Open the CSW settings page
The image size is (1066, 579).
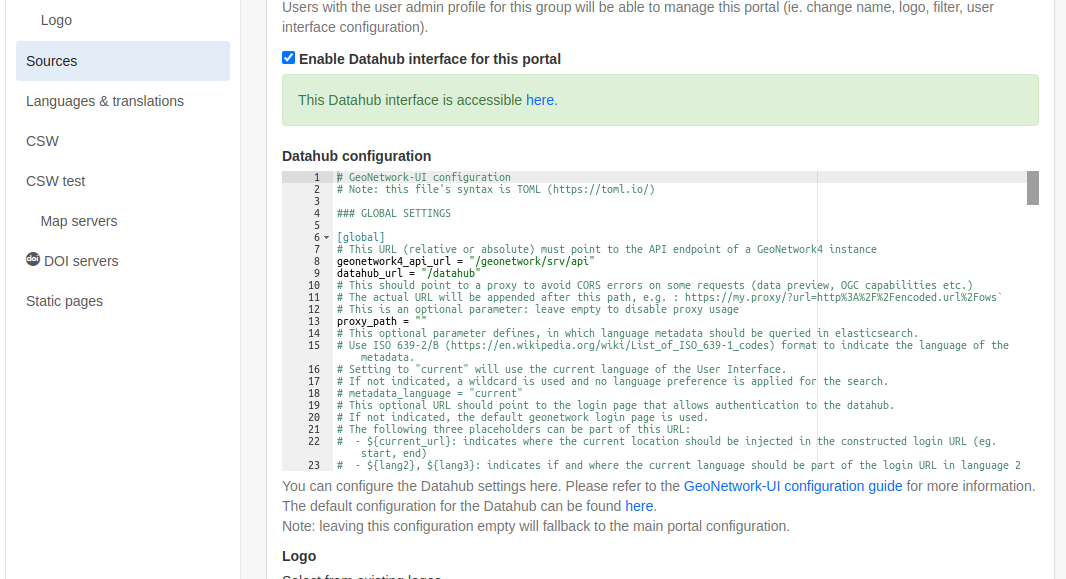(41, 141)
